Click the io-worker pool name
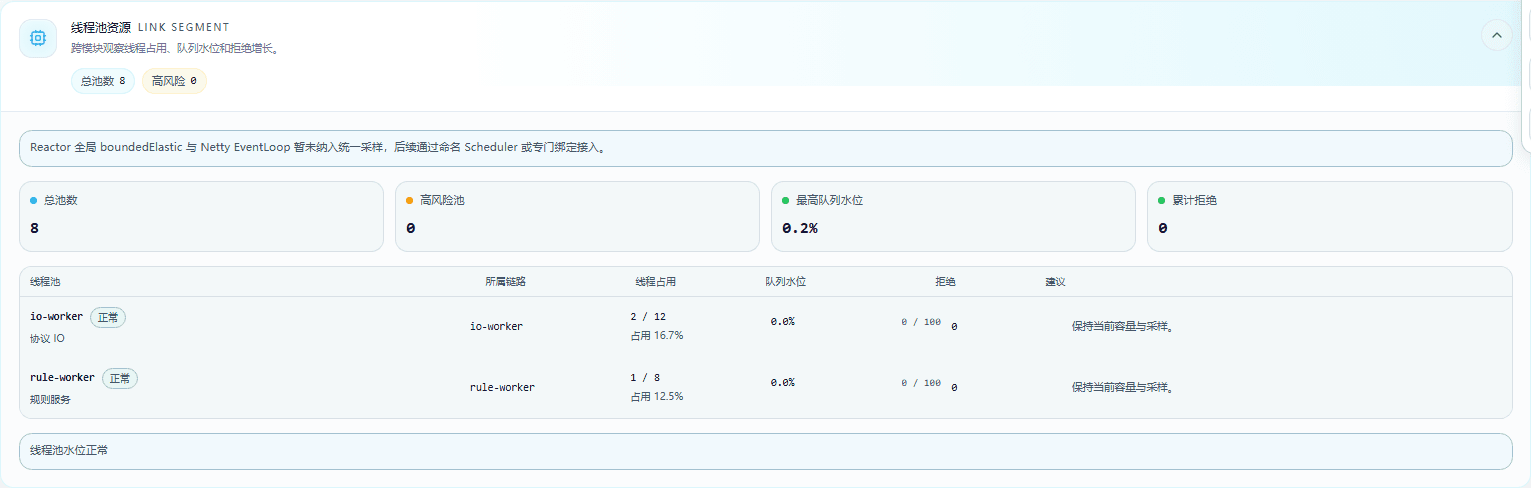 57,317
